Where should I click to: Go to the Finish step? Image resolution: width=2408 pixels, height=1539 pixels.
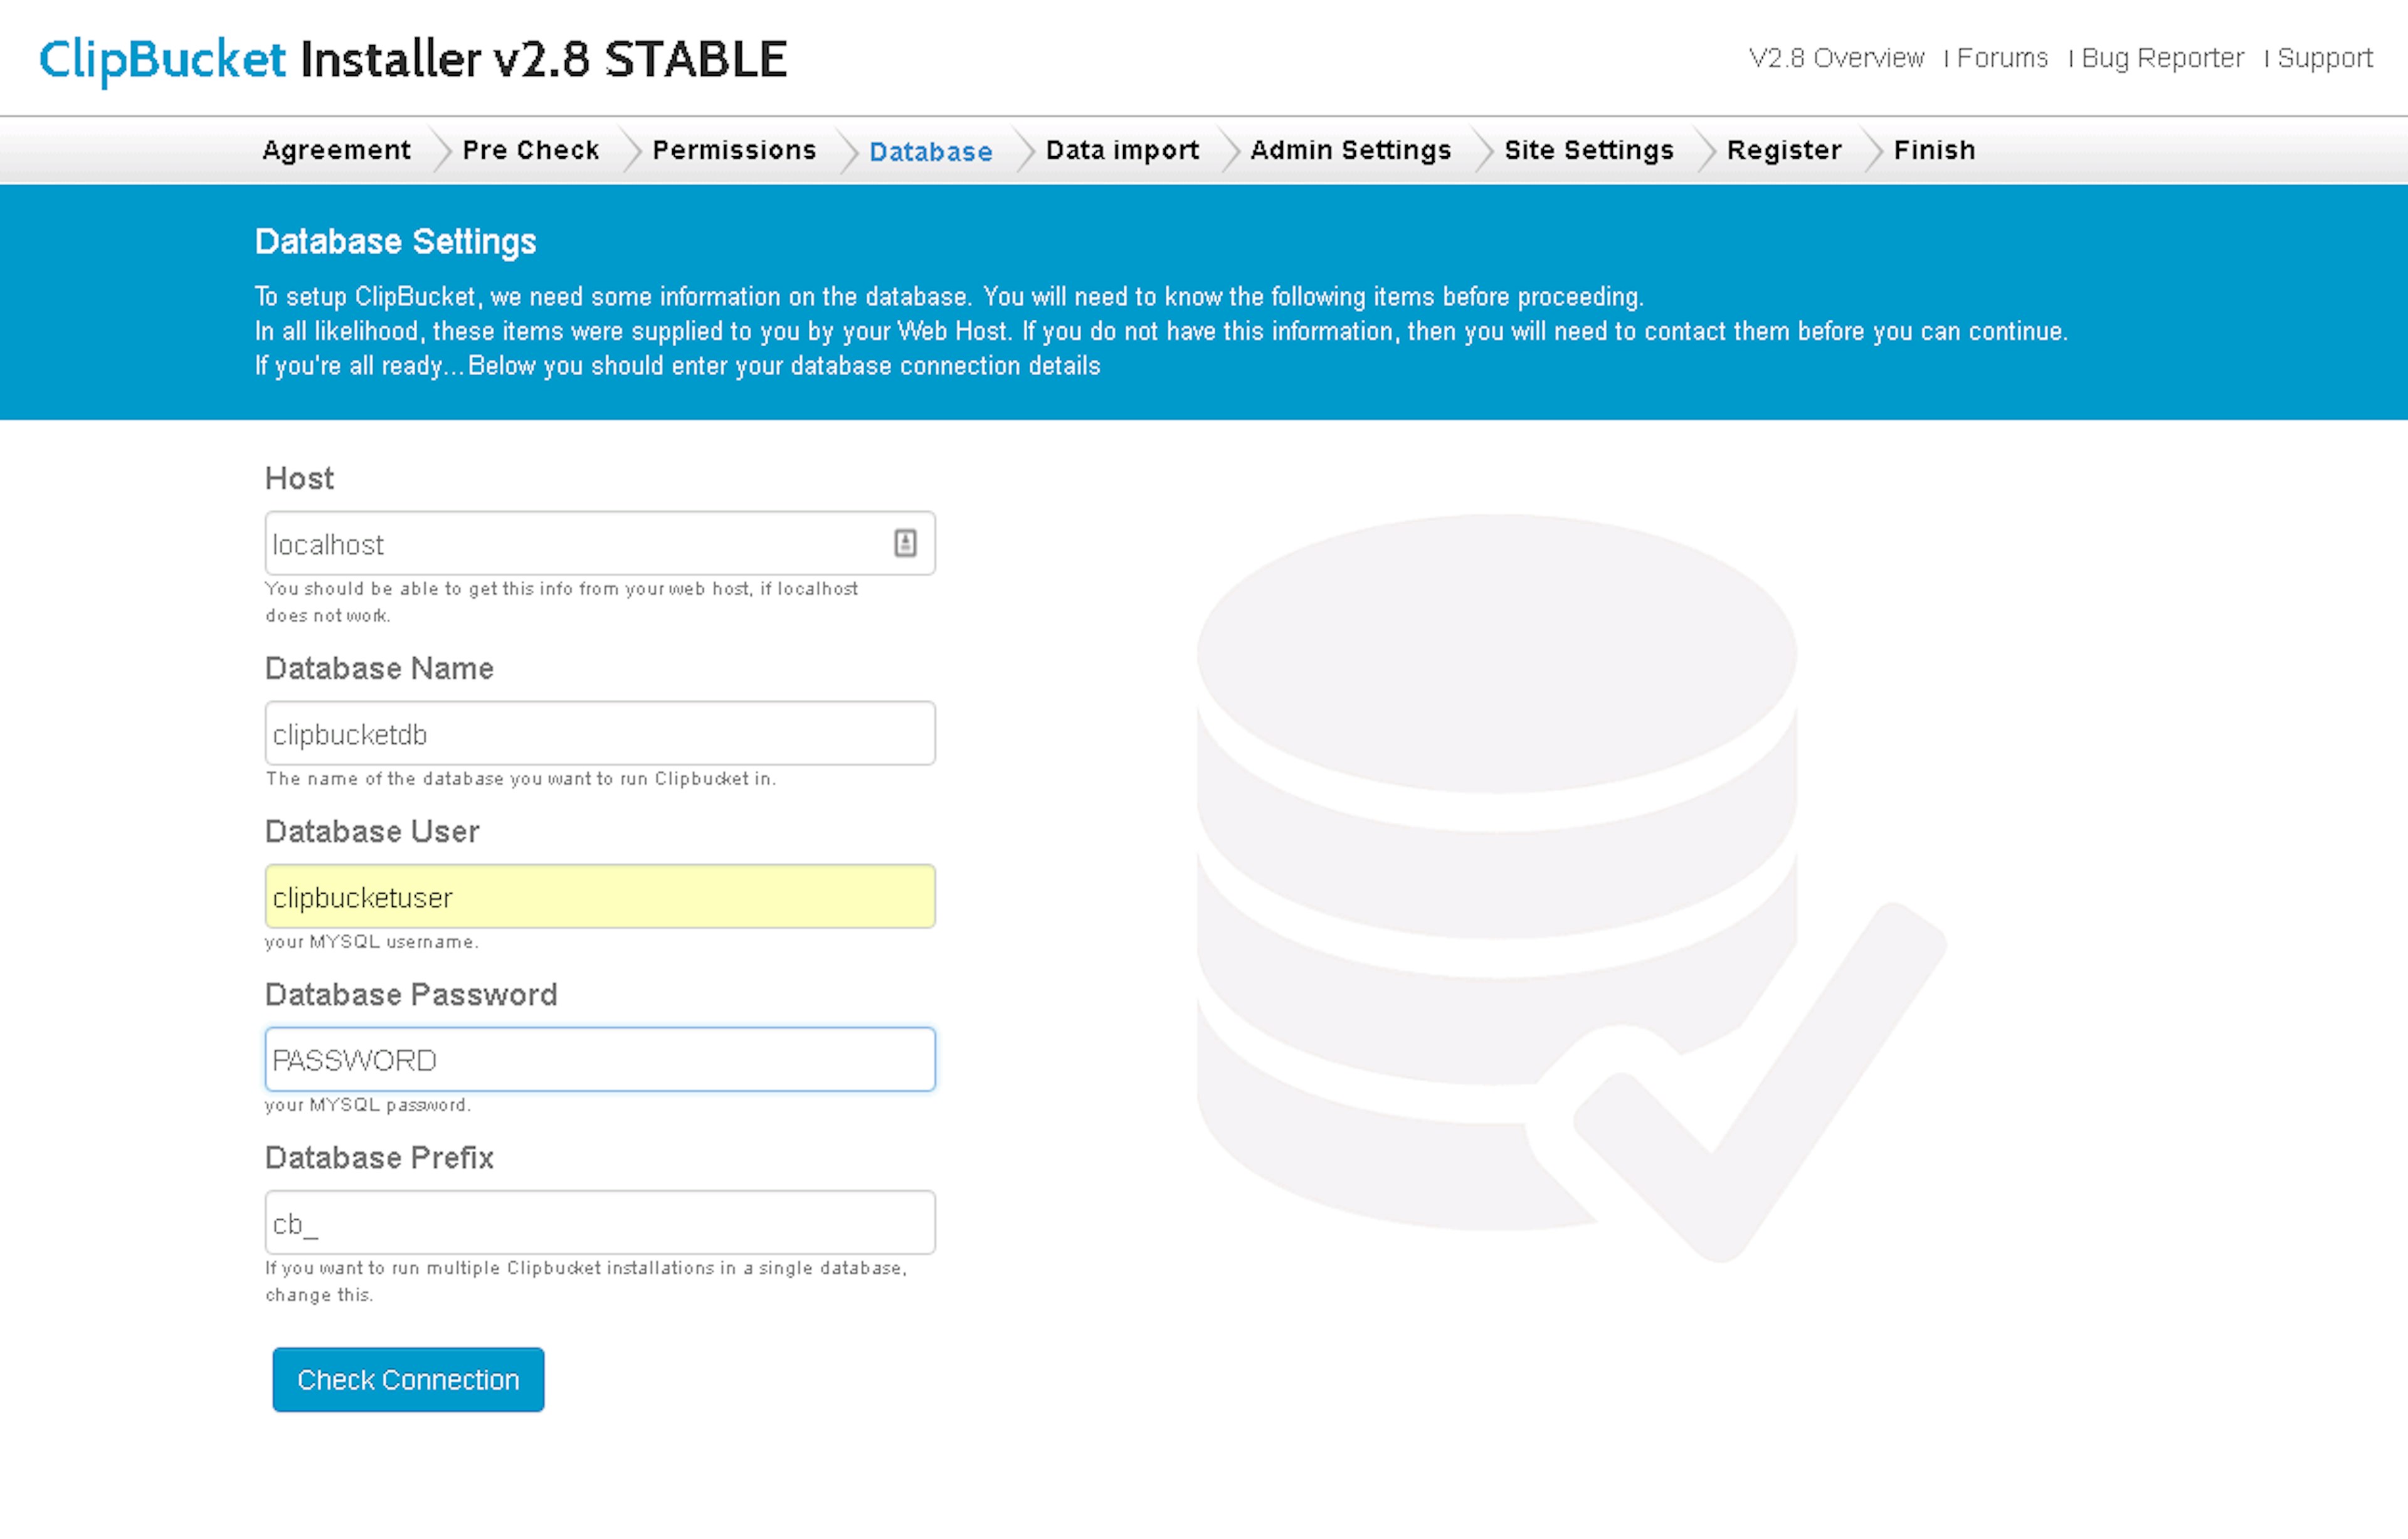pyautogui.click(x=1934, y=150)
